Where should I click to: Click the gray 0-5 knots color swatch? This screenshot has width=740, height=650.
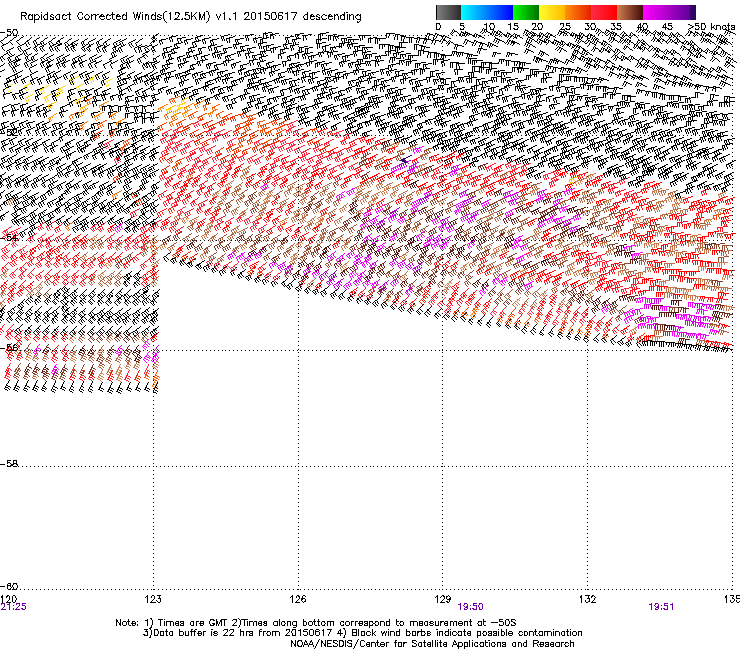[448, 12]
